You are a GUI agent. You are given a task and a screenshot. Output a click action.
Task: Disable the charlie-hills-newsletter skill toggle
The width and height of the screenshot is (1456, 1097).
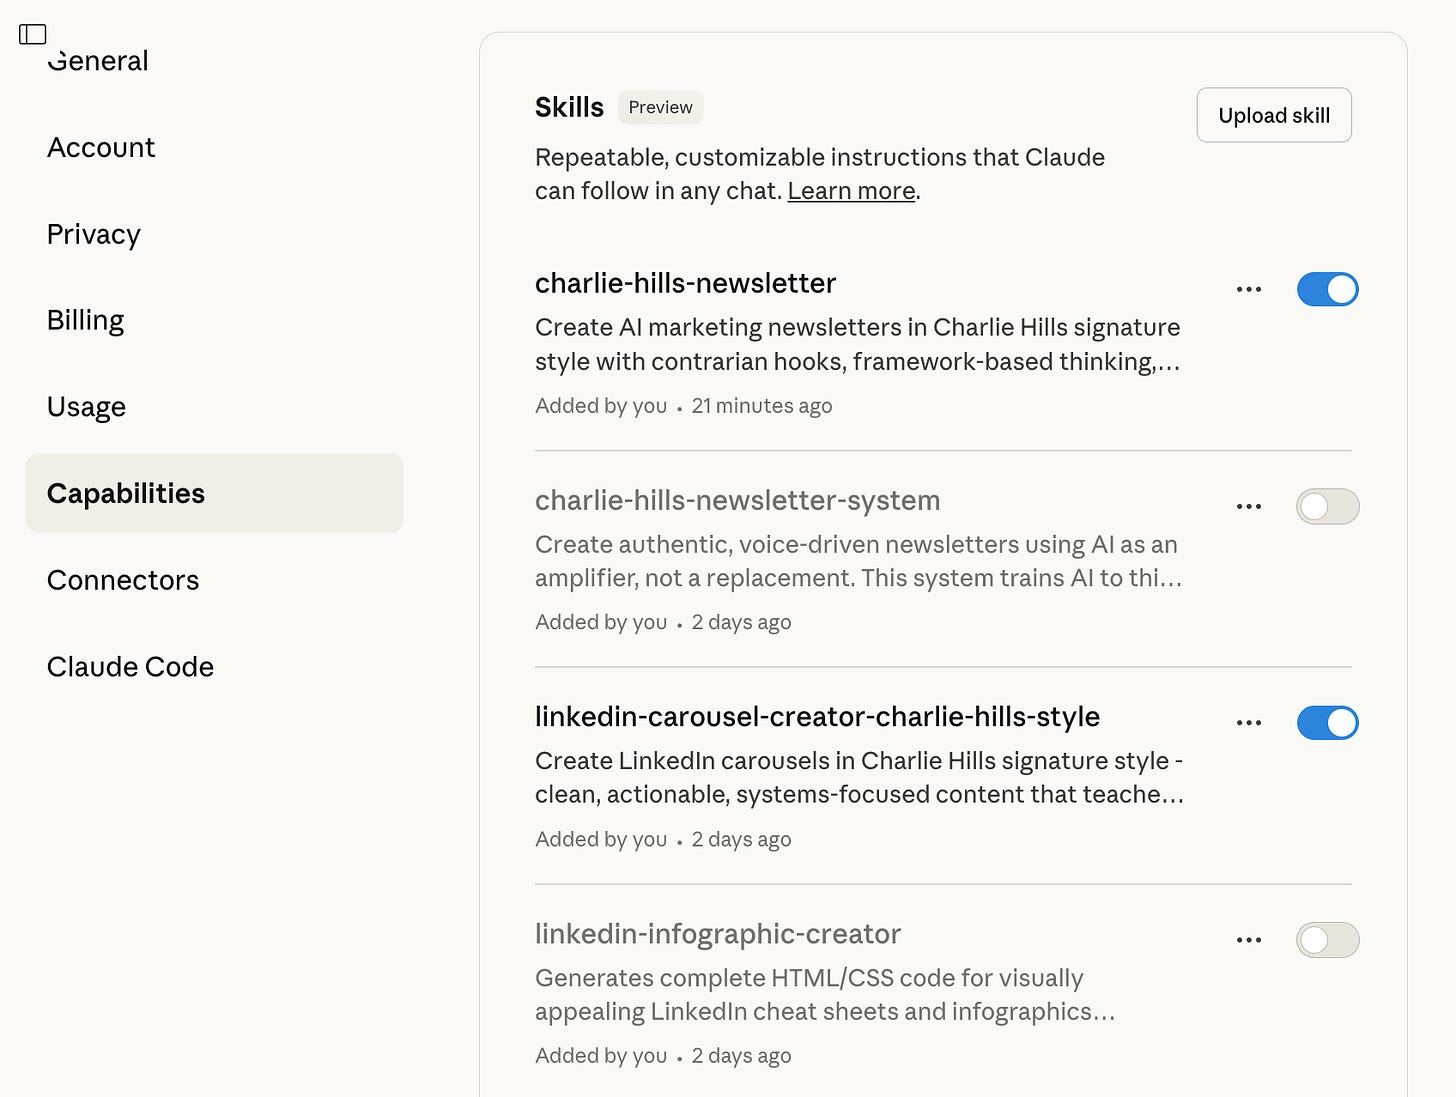[x=1327, y=289]
